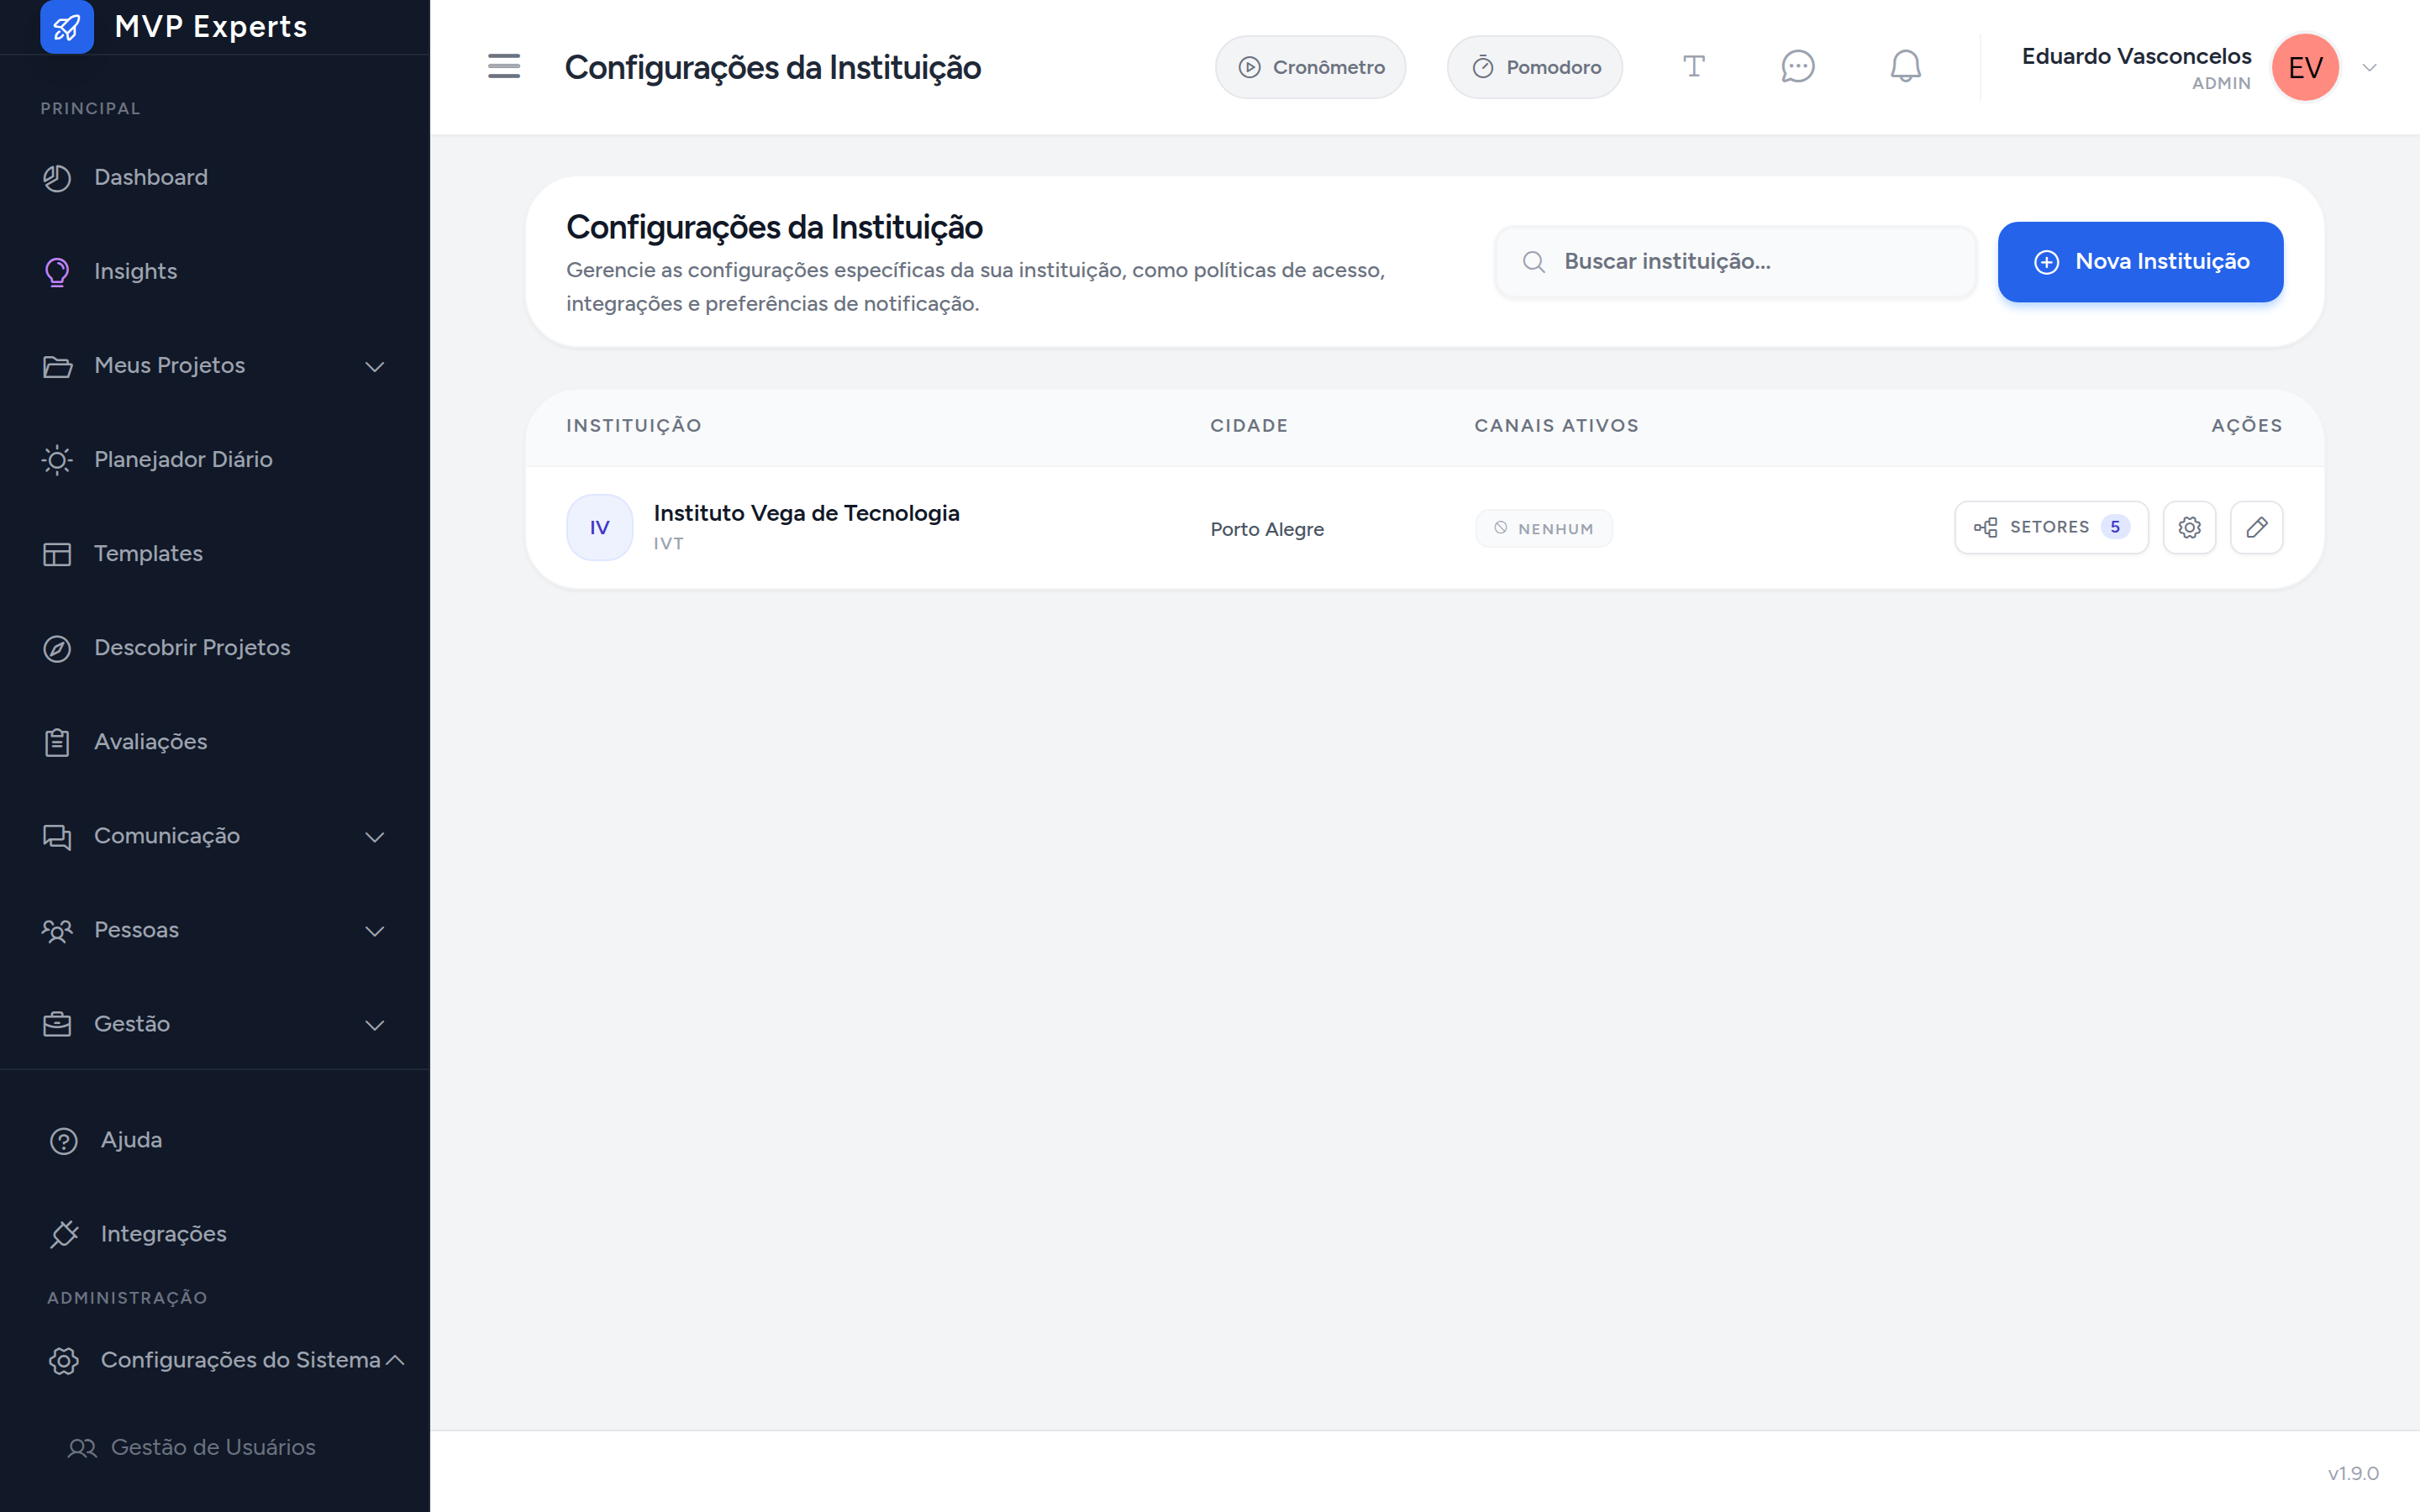The width and height of the screenshot is (2420, 1512).
Task: Click the IVT abbreviation text
Action: 669,544
